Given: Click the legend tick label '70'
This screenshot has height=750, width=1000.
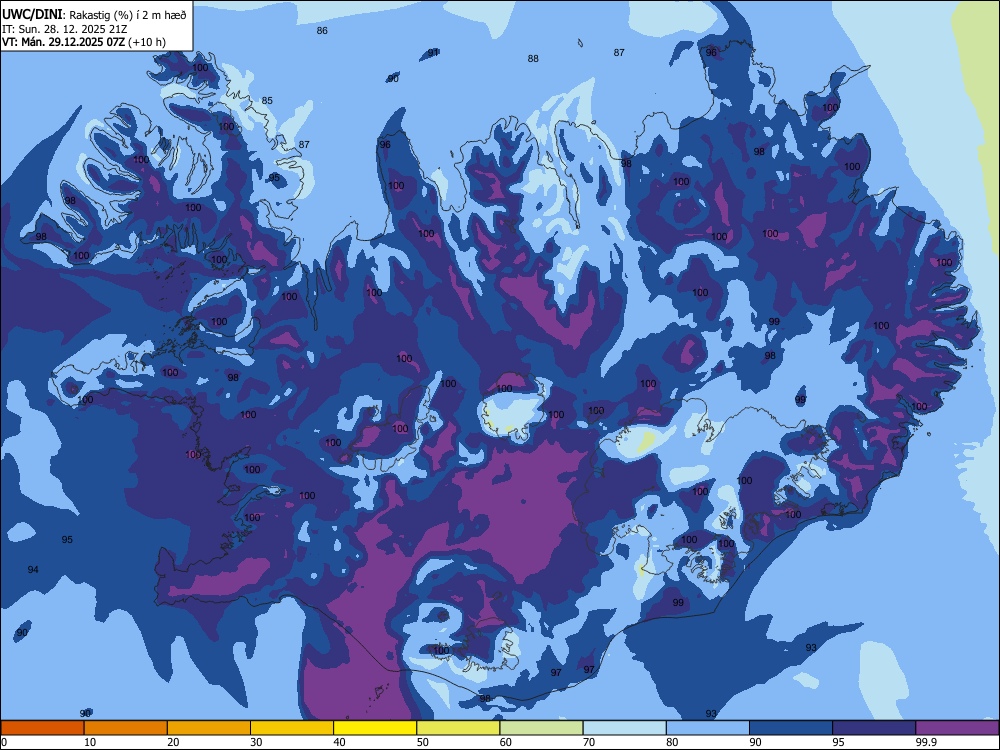Looking at the screenshot, I should [x=589, y=742].
